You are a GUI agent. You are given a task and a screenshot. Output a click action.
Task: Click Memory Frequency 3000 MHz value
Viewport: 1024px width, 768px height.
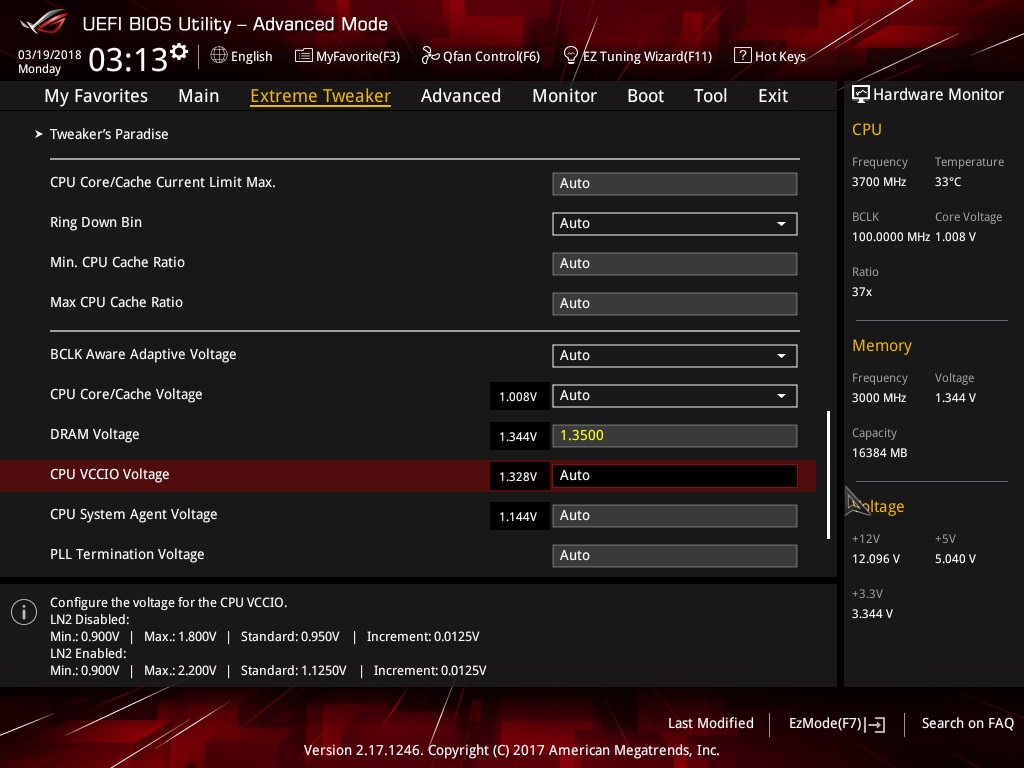coord(879,397)
